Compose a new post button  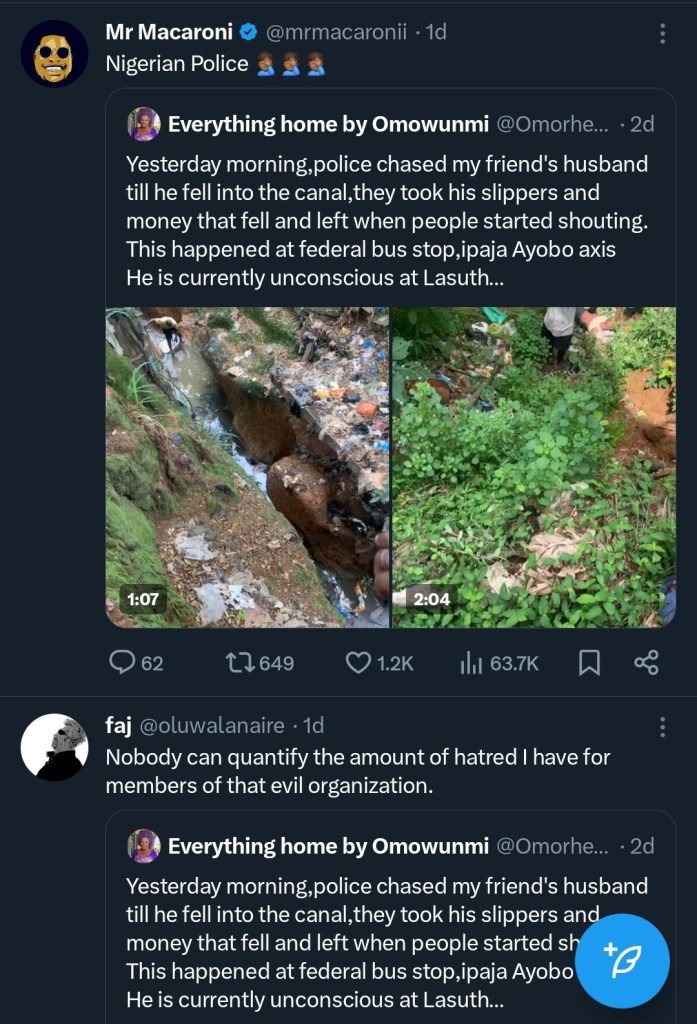point(622,960)
